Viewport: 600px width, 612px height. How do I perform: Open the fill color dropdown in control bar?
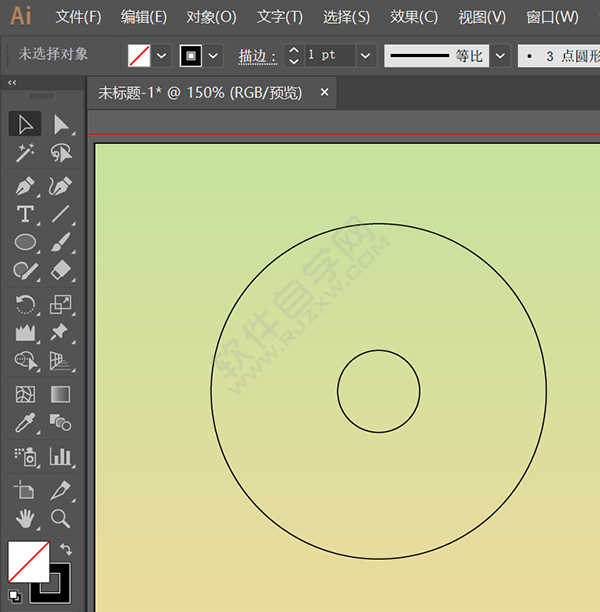click(x=161, y=55)
